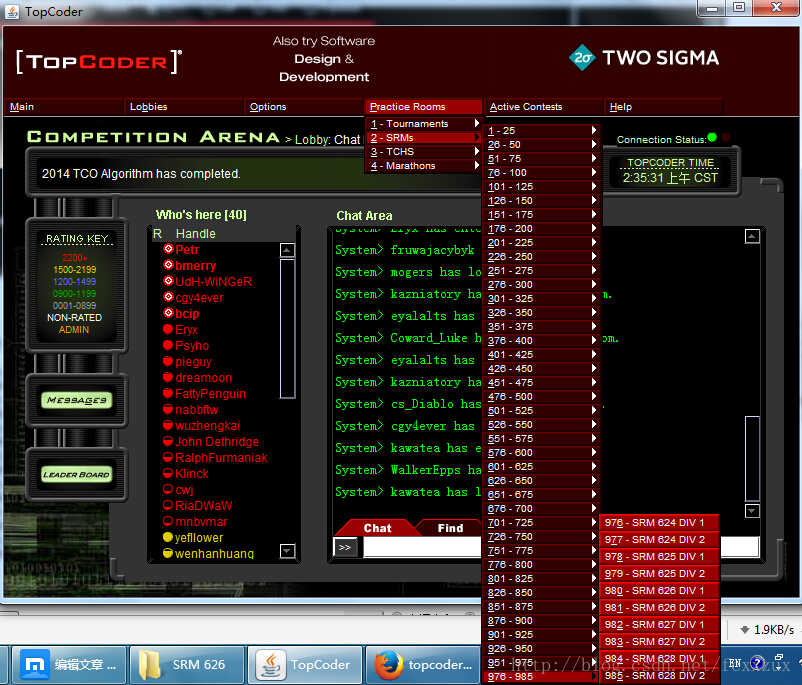Expand the 501 - 525 rooms range
Image resolution: width=802 pixels, height=685 pixels.
pyautogui.click(x=542, y=410)
